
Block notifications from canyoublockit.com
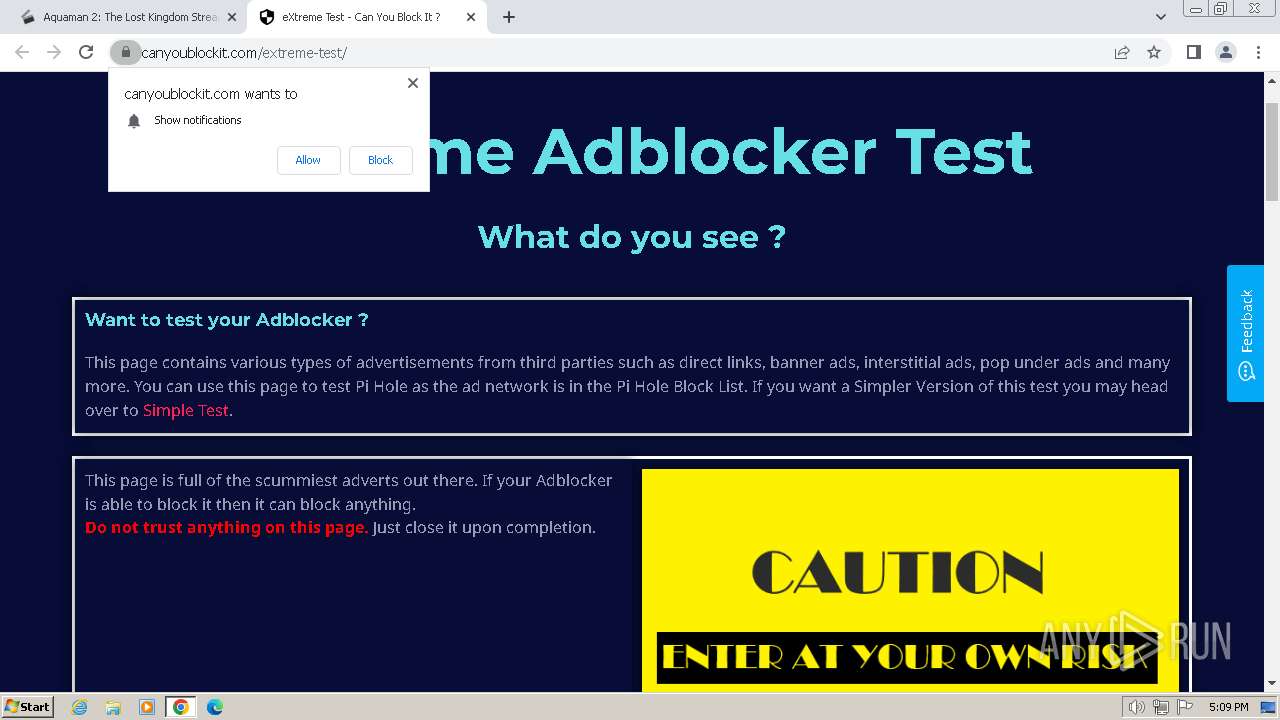(x=380, y=160)
